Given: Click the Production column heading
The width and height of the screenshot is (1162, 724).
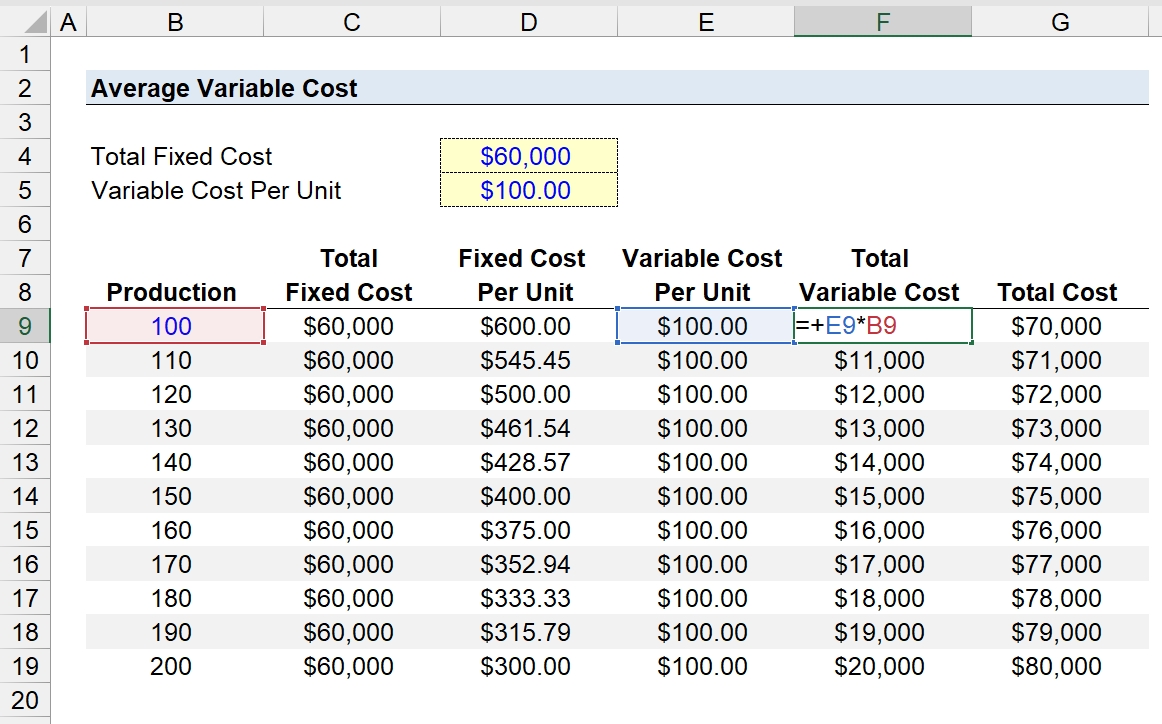Looking at the screenshot, I should 171,292.
